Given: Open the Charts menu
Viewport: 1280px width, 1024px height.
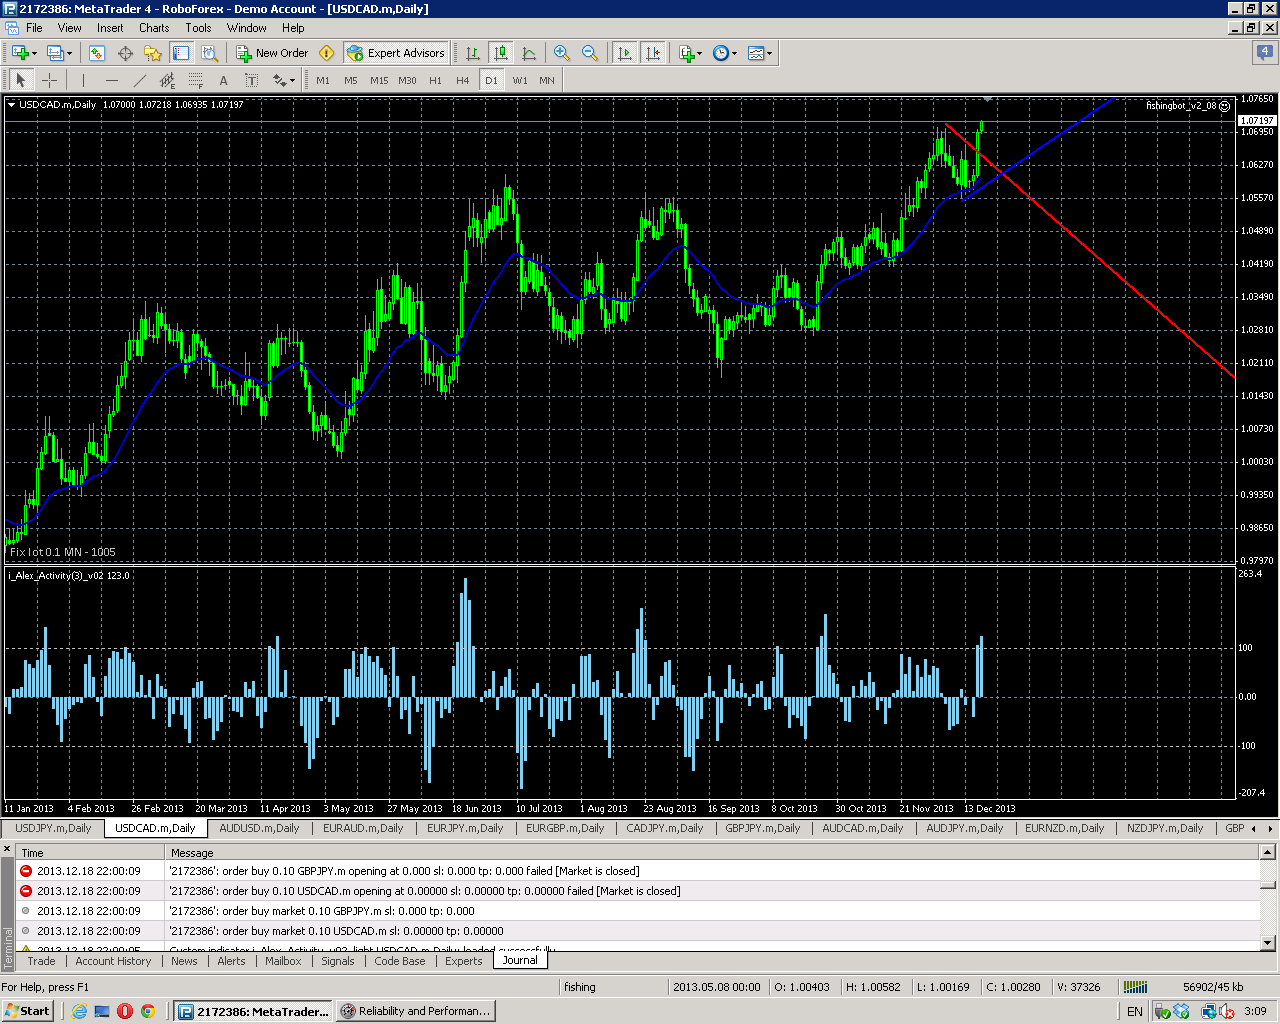Looking at the screenshot, I should click(x=154, y=28).
